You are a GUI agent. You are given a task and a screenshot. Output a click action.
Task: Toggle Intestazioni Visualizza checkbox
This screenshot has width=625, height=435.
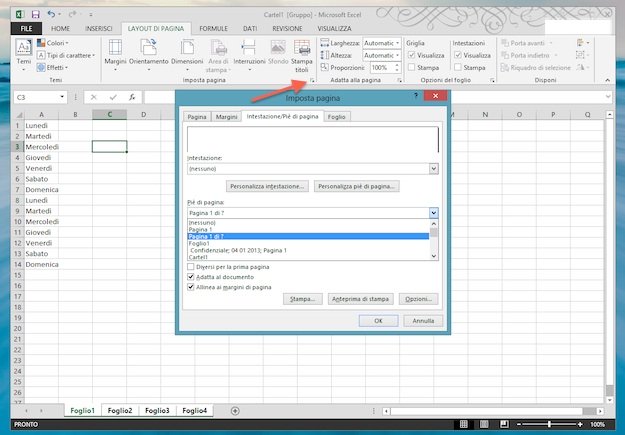click(x=458, y=55)
